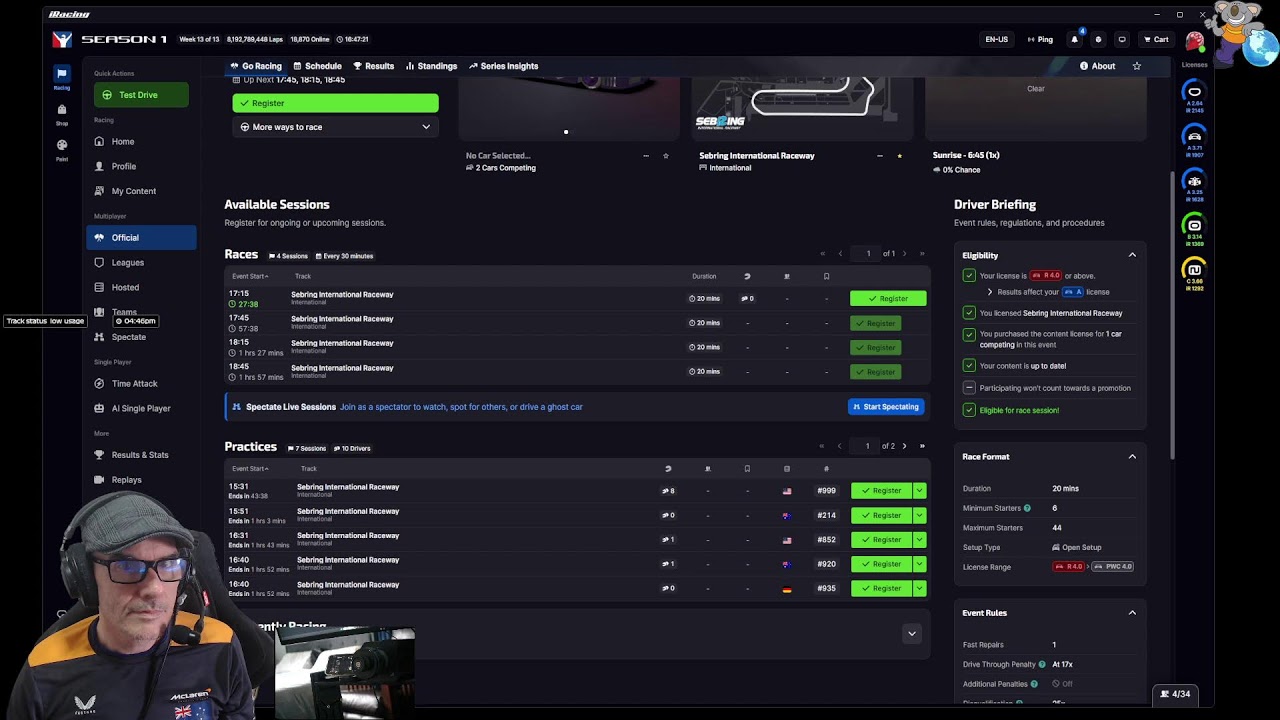This screenshot has height=720, width=1280.
Task: Open the Racing section in the left rail
Action: (62, 77)
